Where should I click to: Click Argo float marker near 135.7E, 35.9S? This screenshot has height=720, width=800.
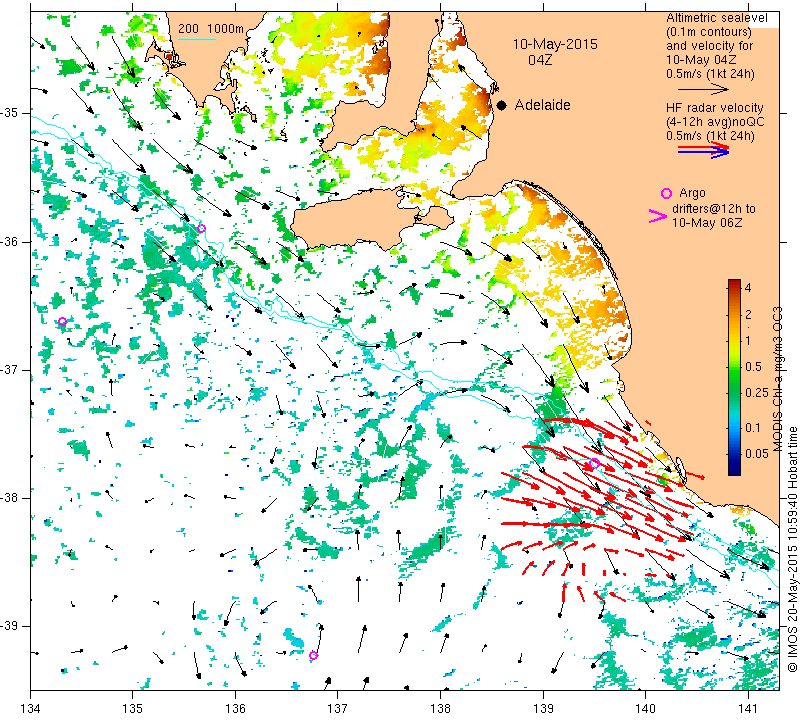[x=202, y=229]
